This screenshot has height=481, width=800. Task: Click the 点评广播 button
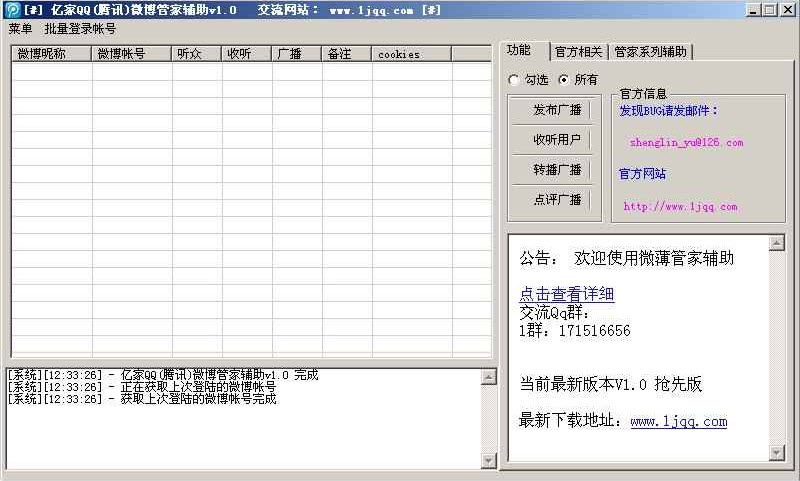tap(553, 199)
